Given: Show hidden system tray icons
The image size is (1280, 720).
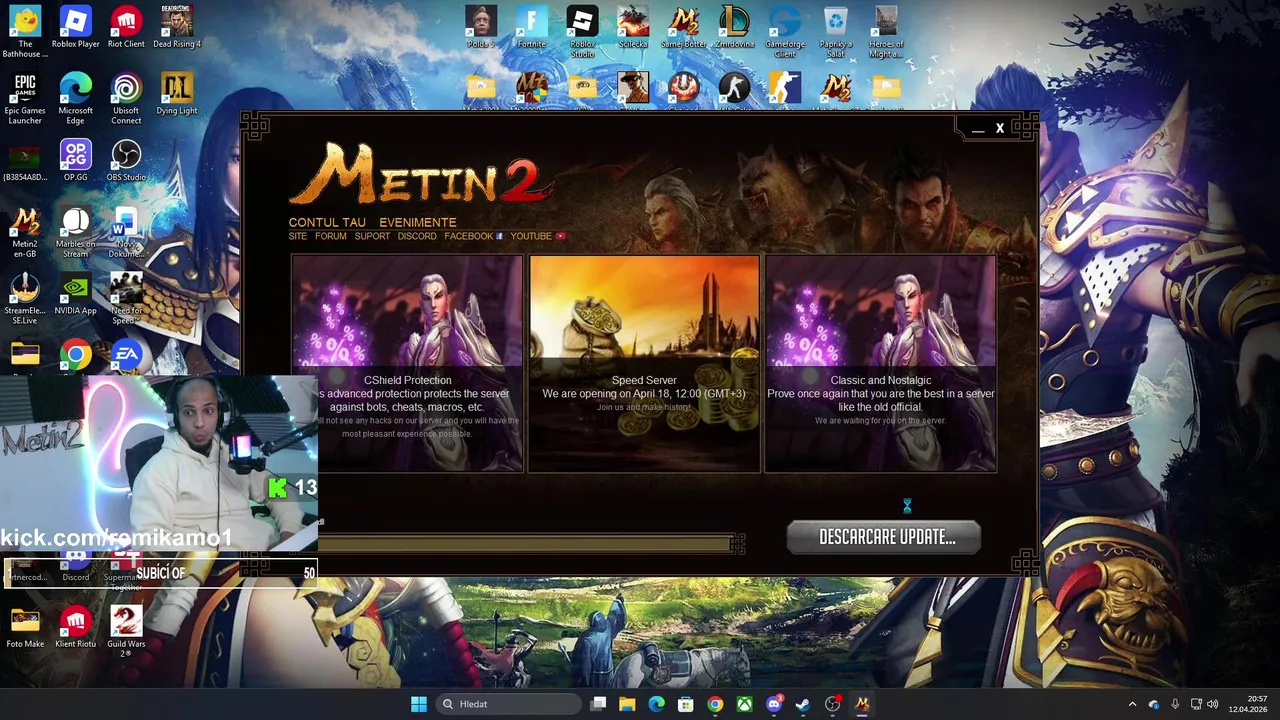Looking at the screenshot, I should click(1132, 704).
